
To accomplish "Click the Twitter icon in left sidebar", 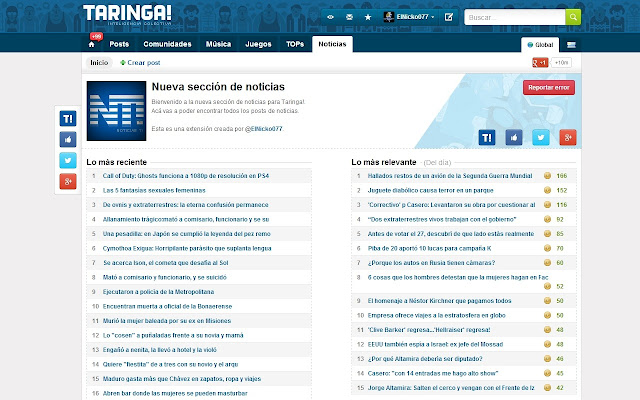I will (68, 160).
